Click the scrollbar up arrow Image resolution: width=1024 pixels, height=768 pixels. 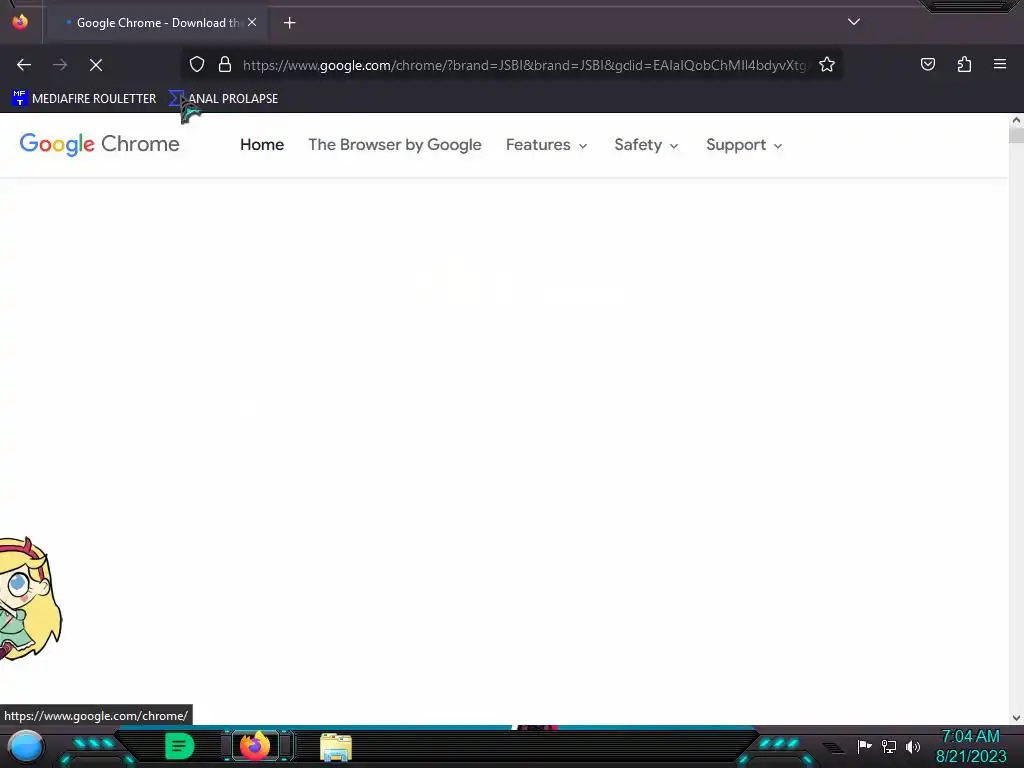[x=1016, y=120]
